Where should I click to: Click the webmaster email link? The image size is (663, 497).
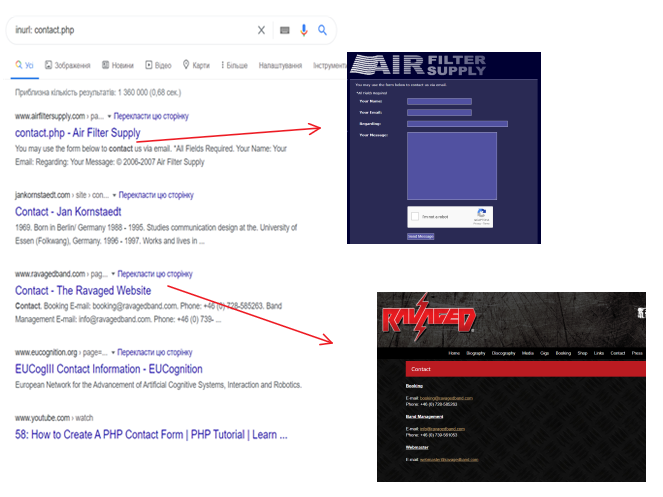point(449,460)
